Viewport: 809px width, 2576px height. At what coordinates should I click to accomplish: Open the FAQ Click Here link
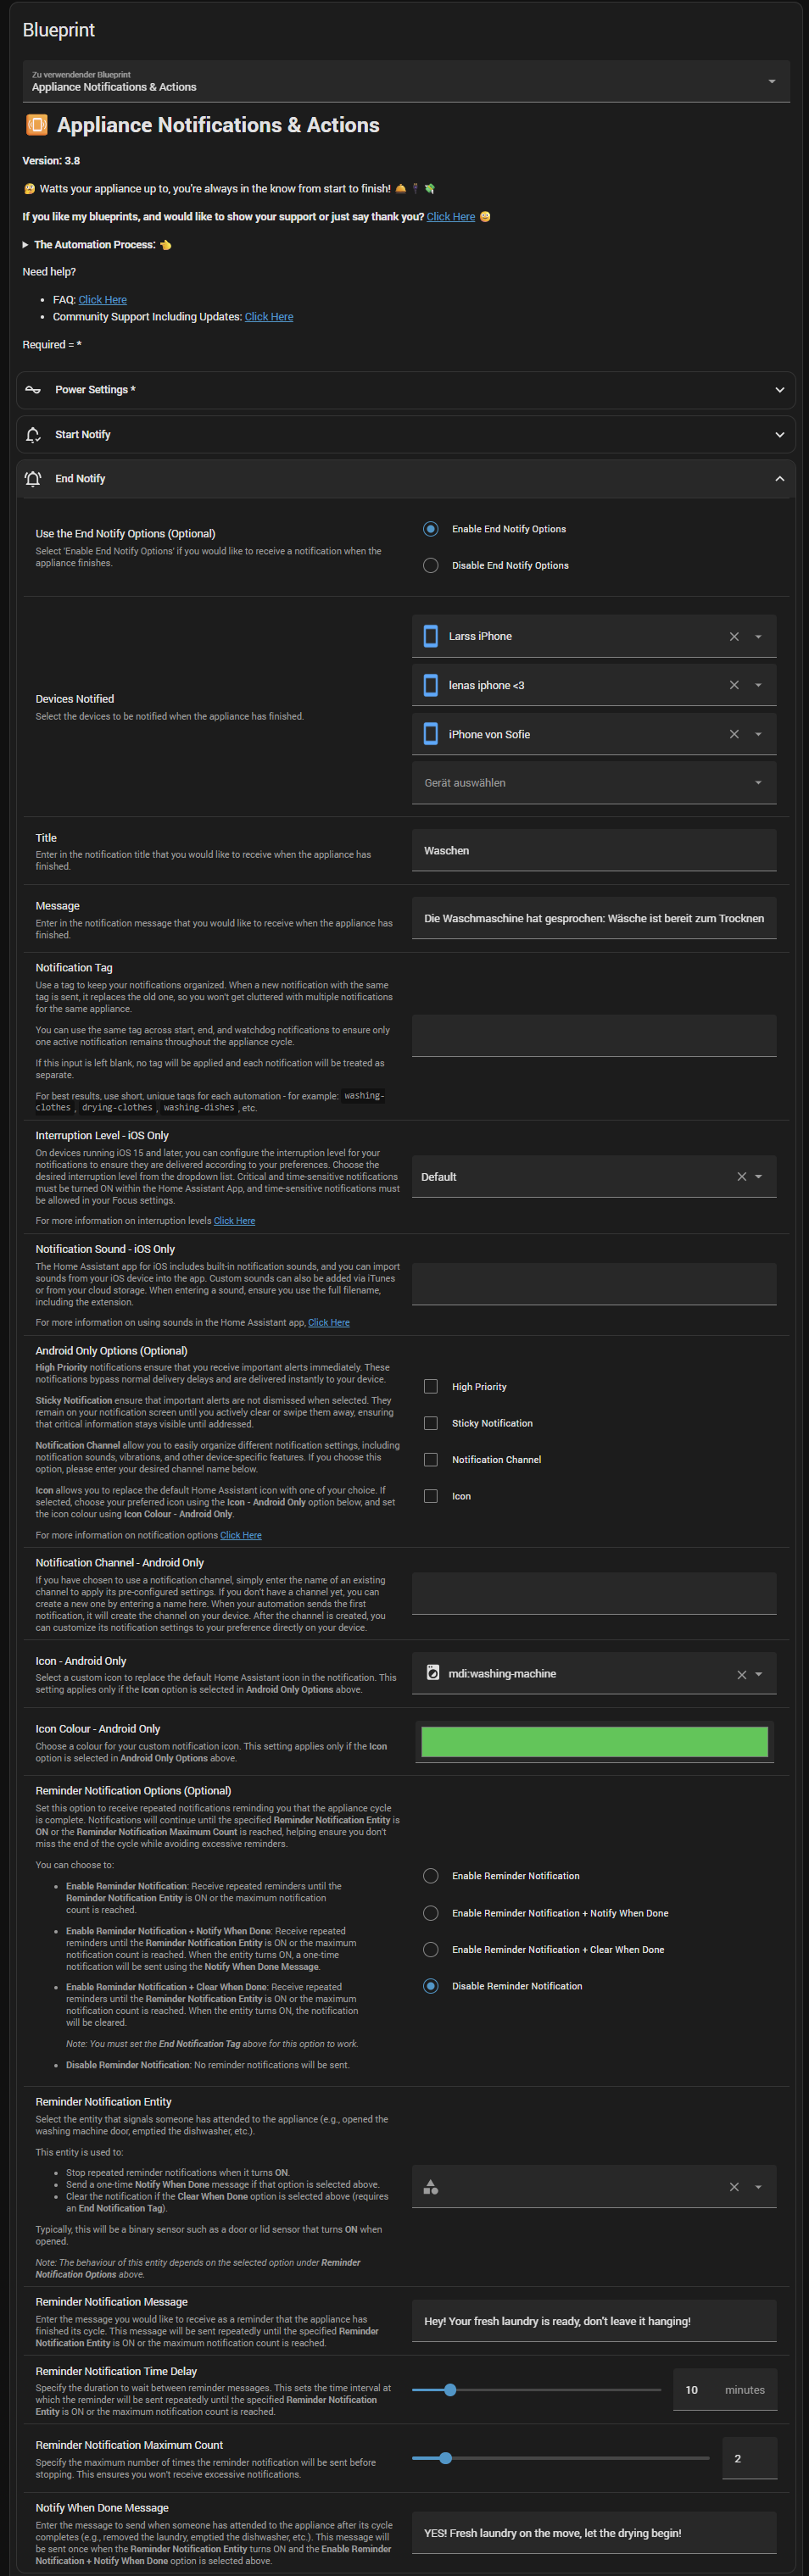click(102, 300)
